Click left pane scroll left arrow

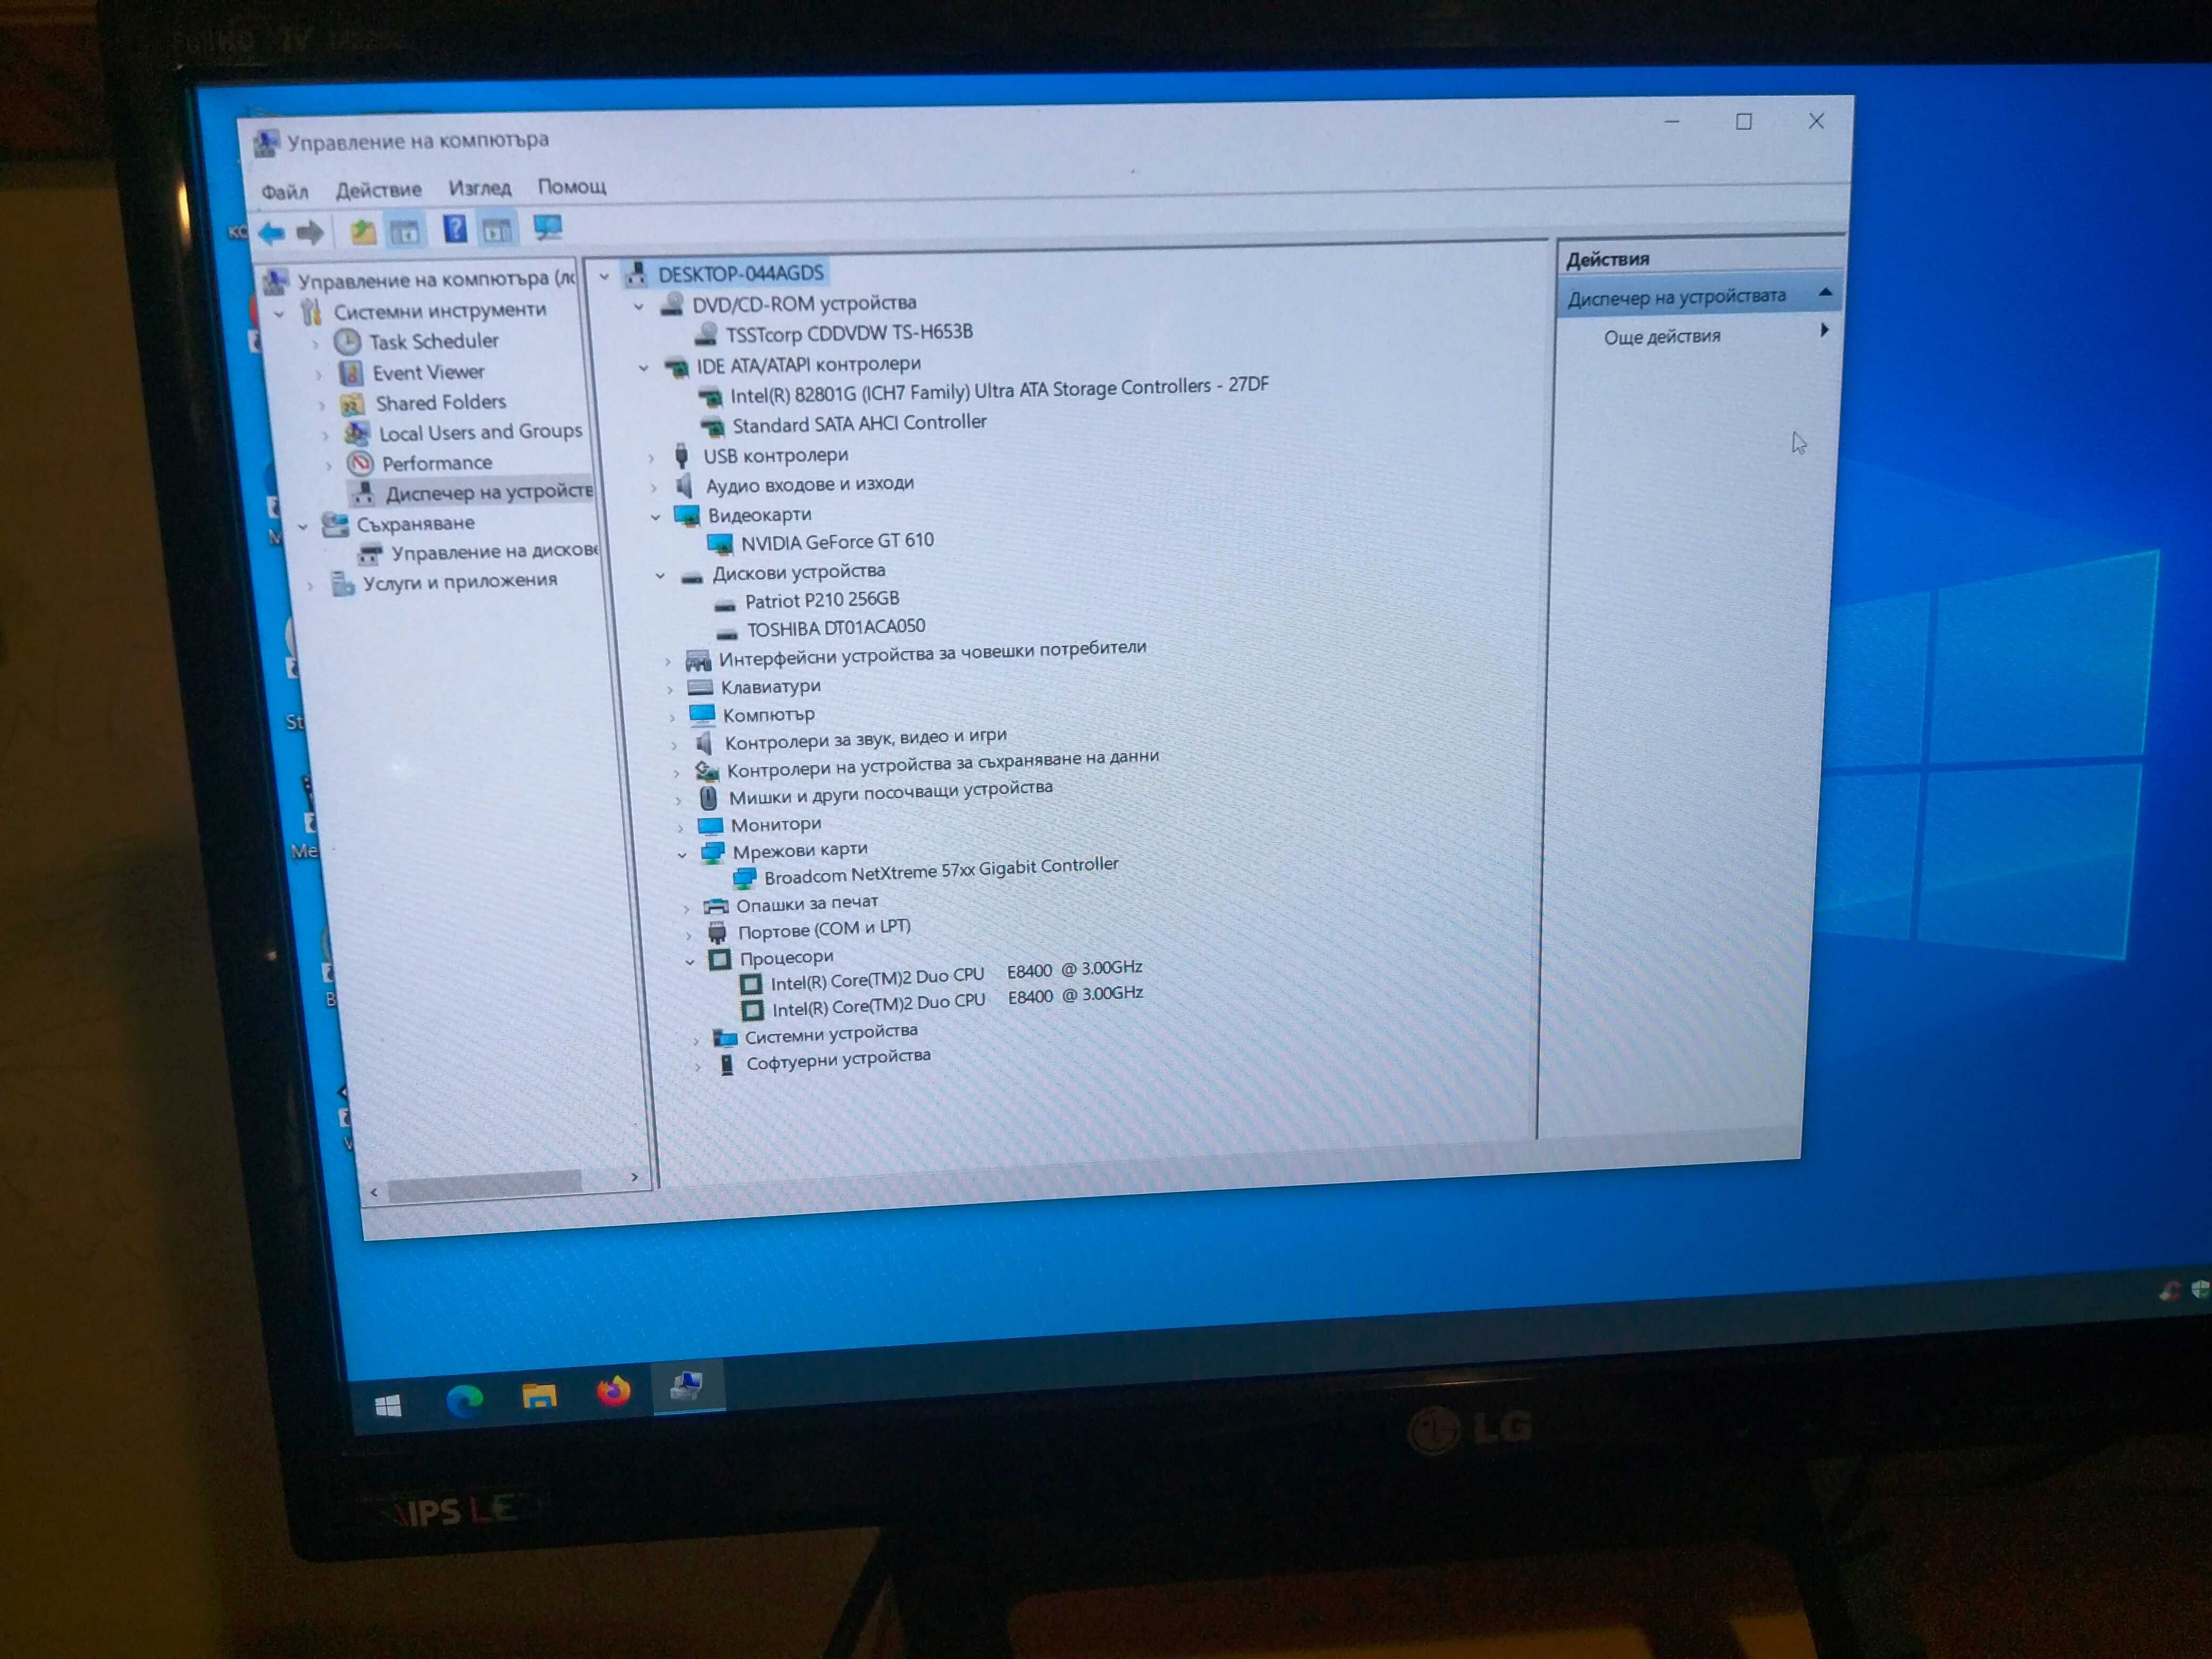(x=373, y=1192)
